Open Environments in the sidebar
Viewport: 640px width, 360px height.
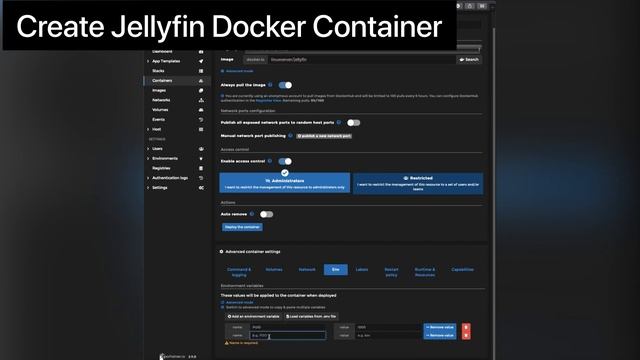[x=165, y=158]
